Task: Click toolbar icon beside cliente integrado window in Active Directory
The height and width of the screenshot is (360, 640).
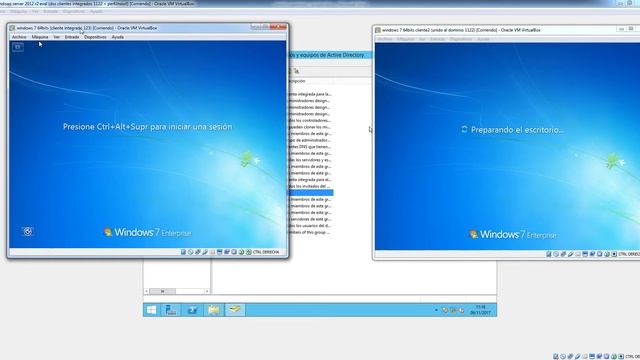Action: [x=296, y=71]
